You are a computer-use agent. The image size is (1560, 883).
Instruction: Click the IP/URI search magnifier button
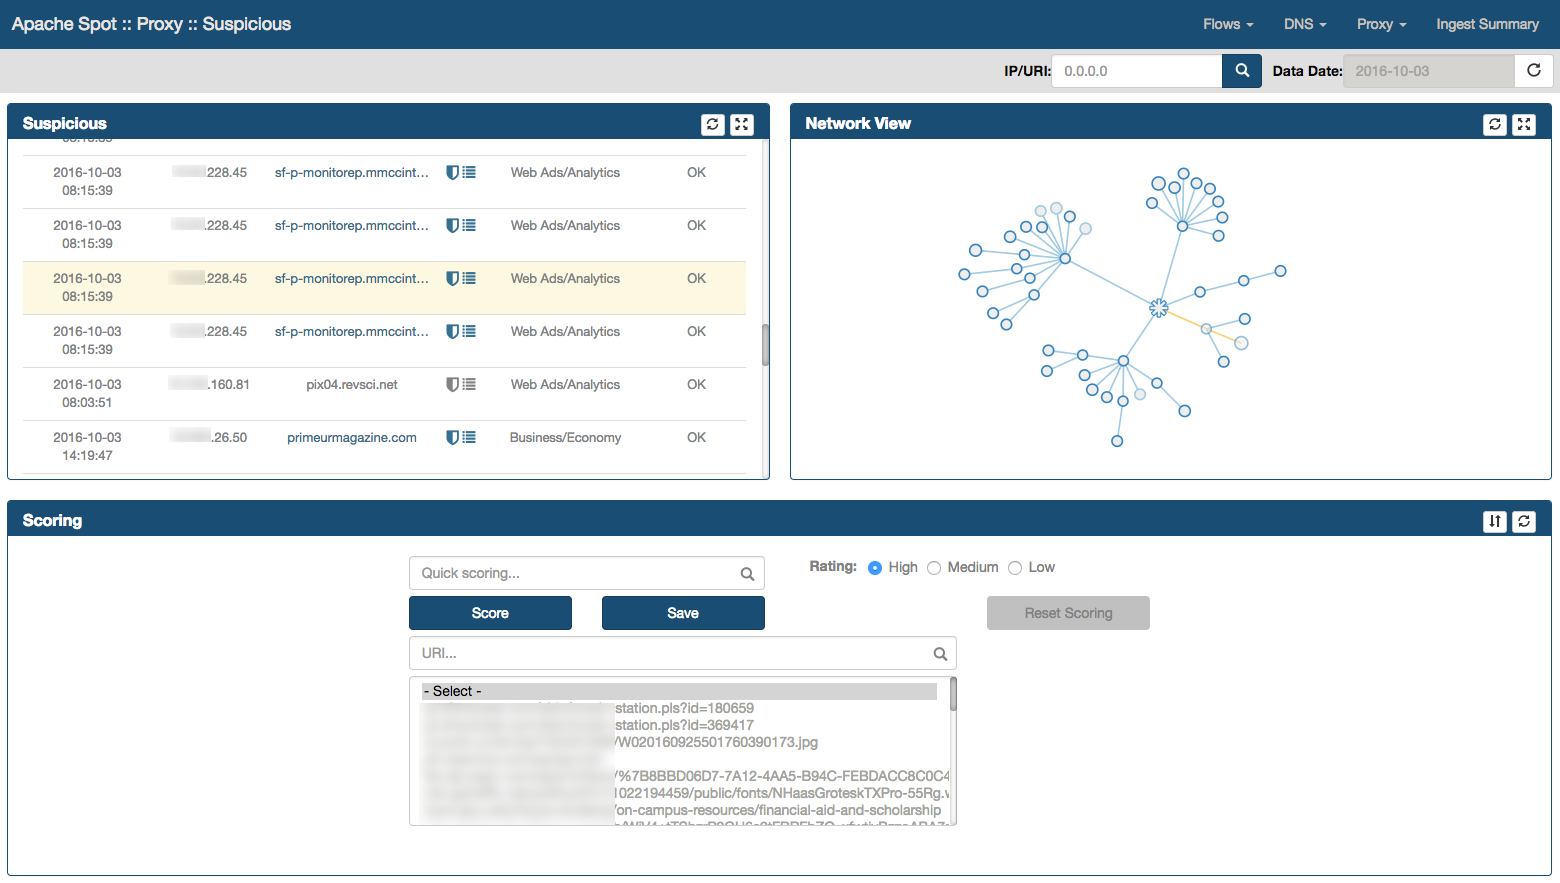1241,71
